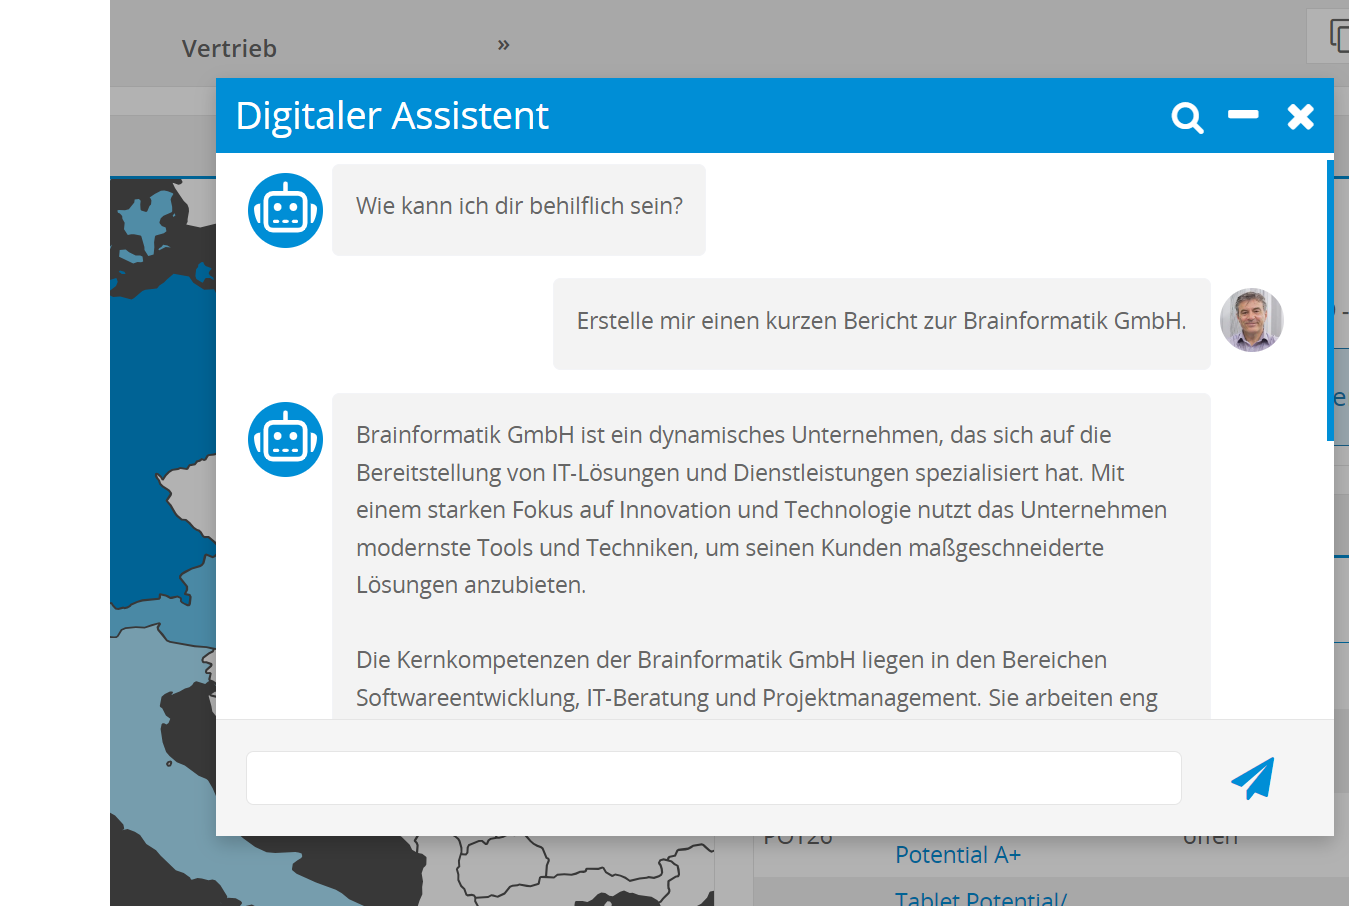Viewport: 1349px width, 906px height.
Task: Click the chat scrollbar in assistant window
Action: (1330, 300)
